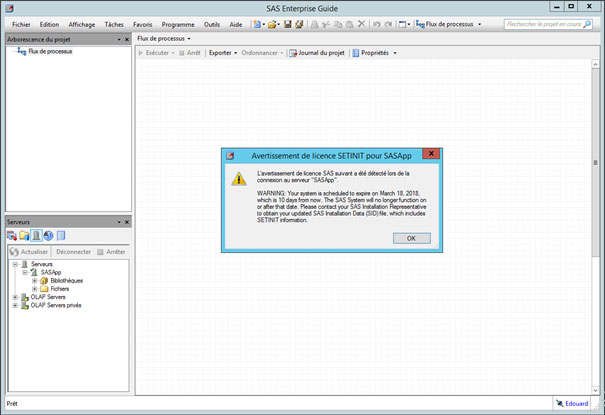Open the Outils menu
The image size is (605, 415).
point(212,24)
